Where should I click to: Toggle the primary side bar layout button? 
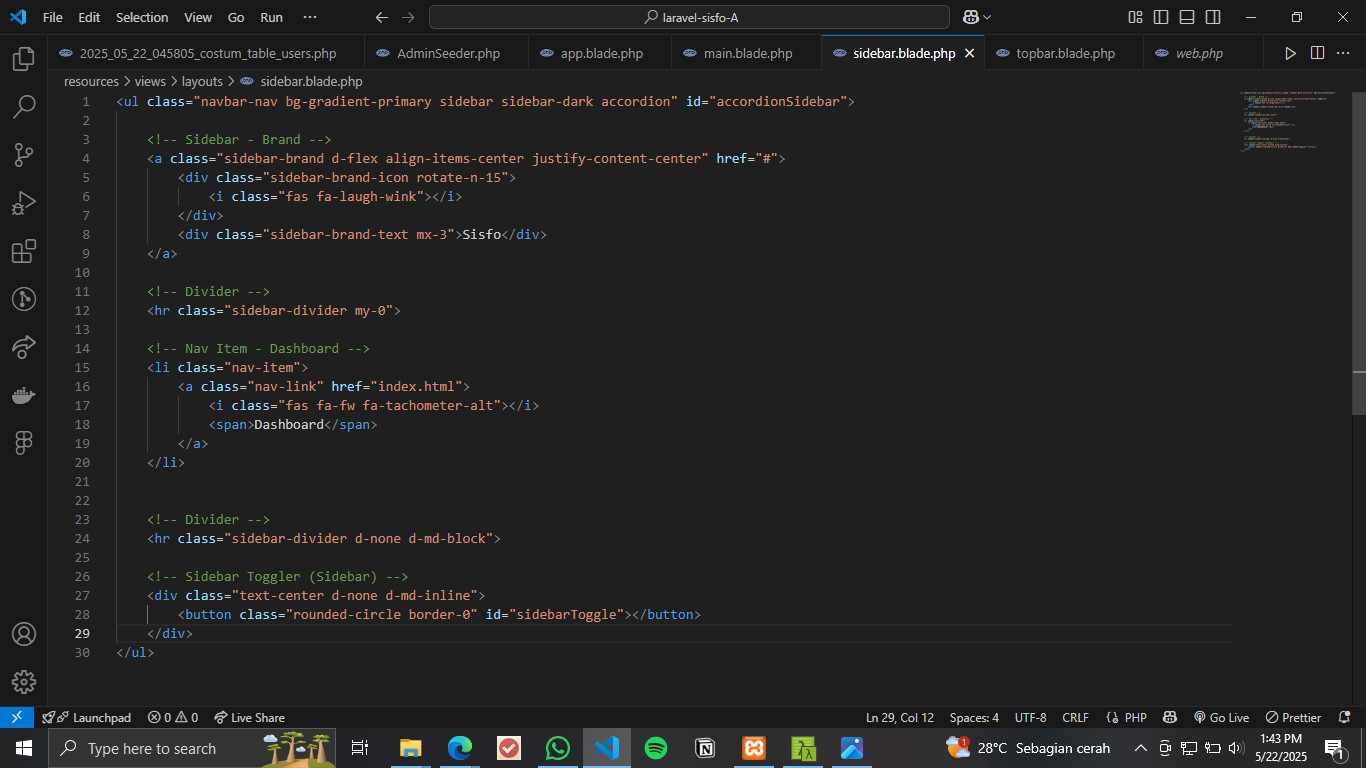pyautogui.click(x=1161, y=17)
